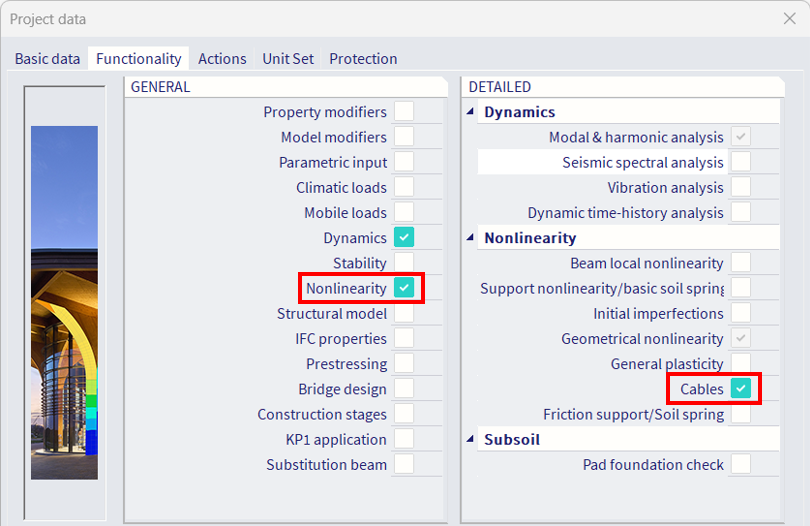Open the Unit Set tab
810x526 pixels.
pyautogui.click(x=288, y=58)
